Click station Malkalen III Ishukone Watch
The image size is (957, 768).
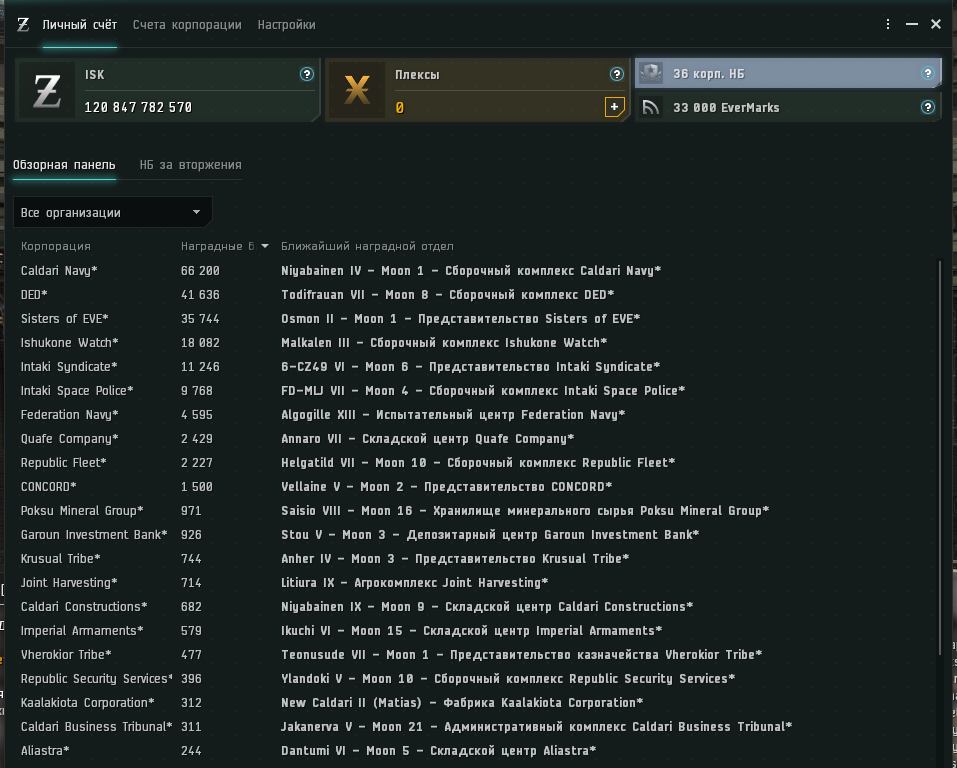pyautogui.click(x=444, y=342)
